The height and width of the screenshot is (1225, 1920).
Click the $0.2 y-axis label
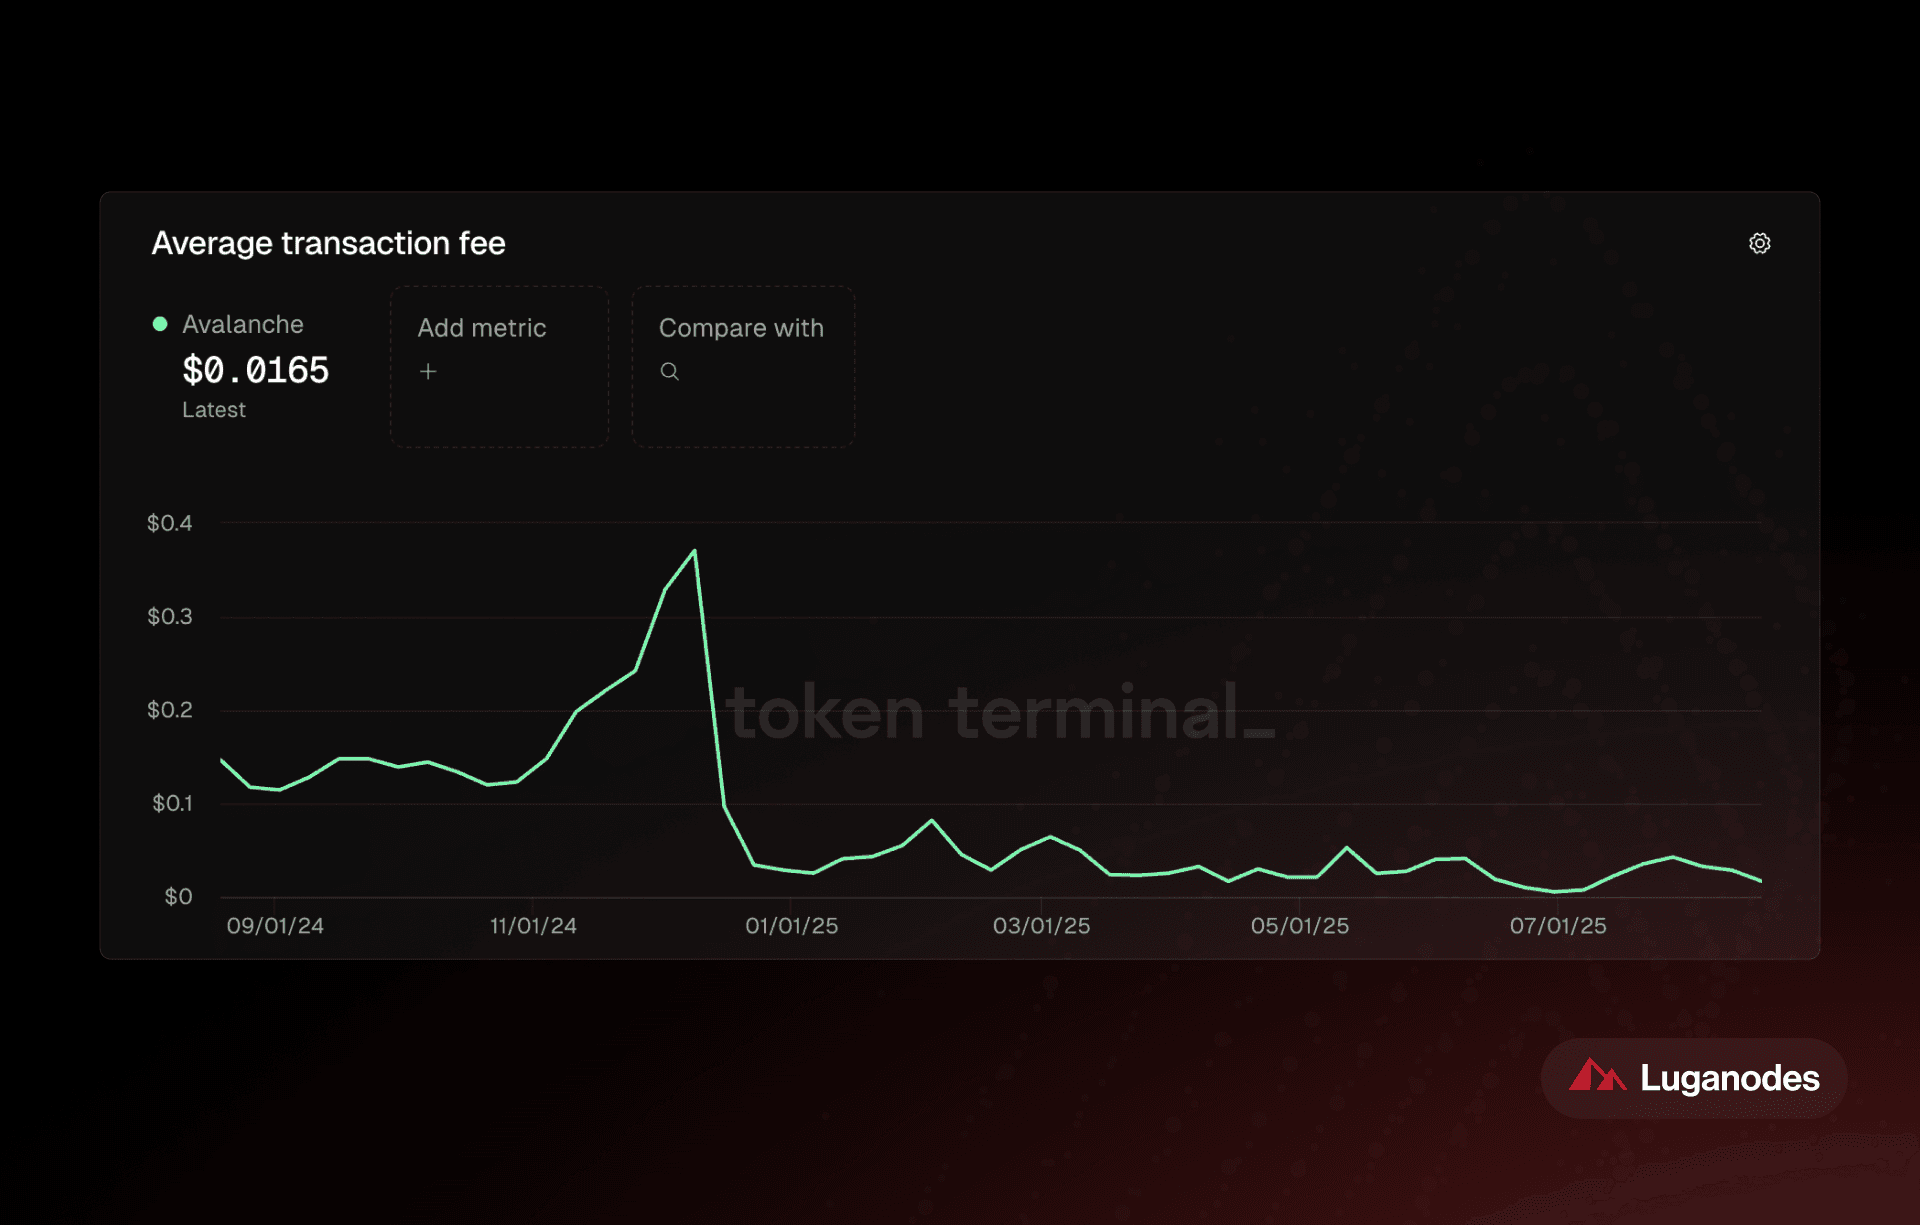pos(170,710)
